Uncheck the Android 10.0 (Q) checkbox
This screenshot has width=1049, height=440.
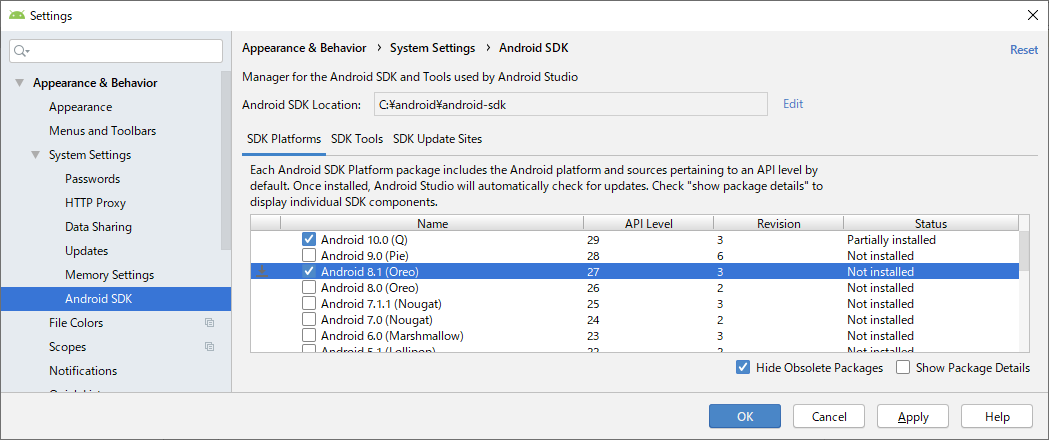click(309, 240)
